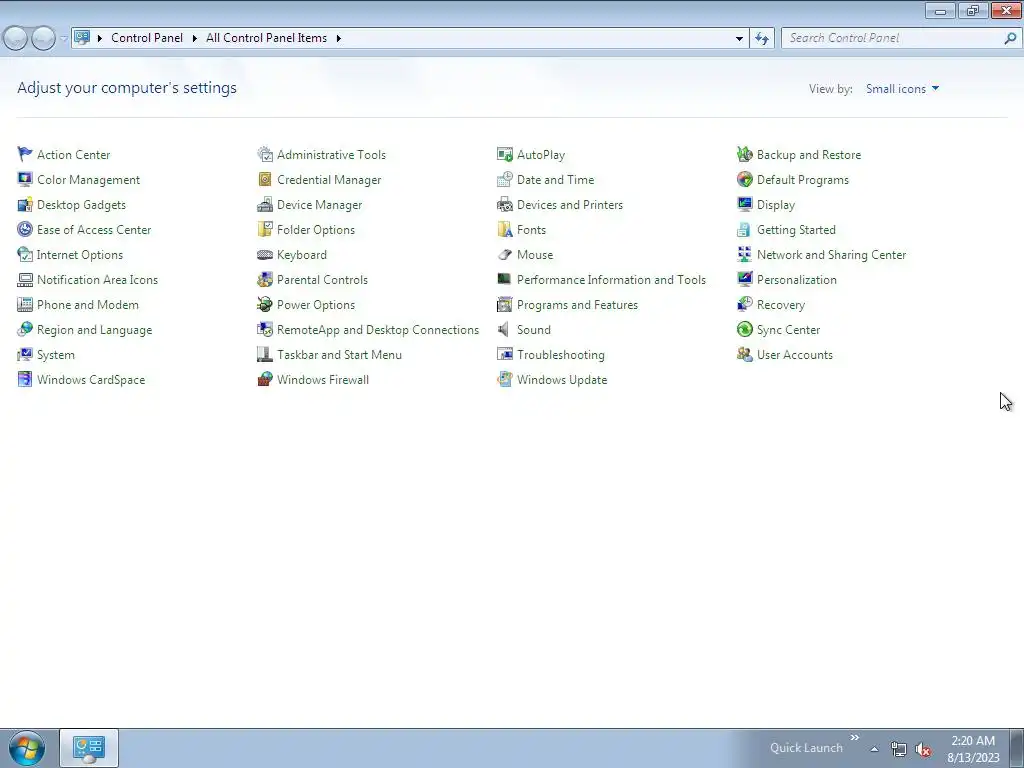The width and height of the screenshot is (1024, 768).
Task: Select the Control Panel breadcrumb
Action: coord(147,38)
